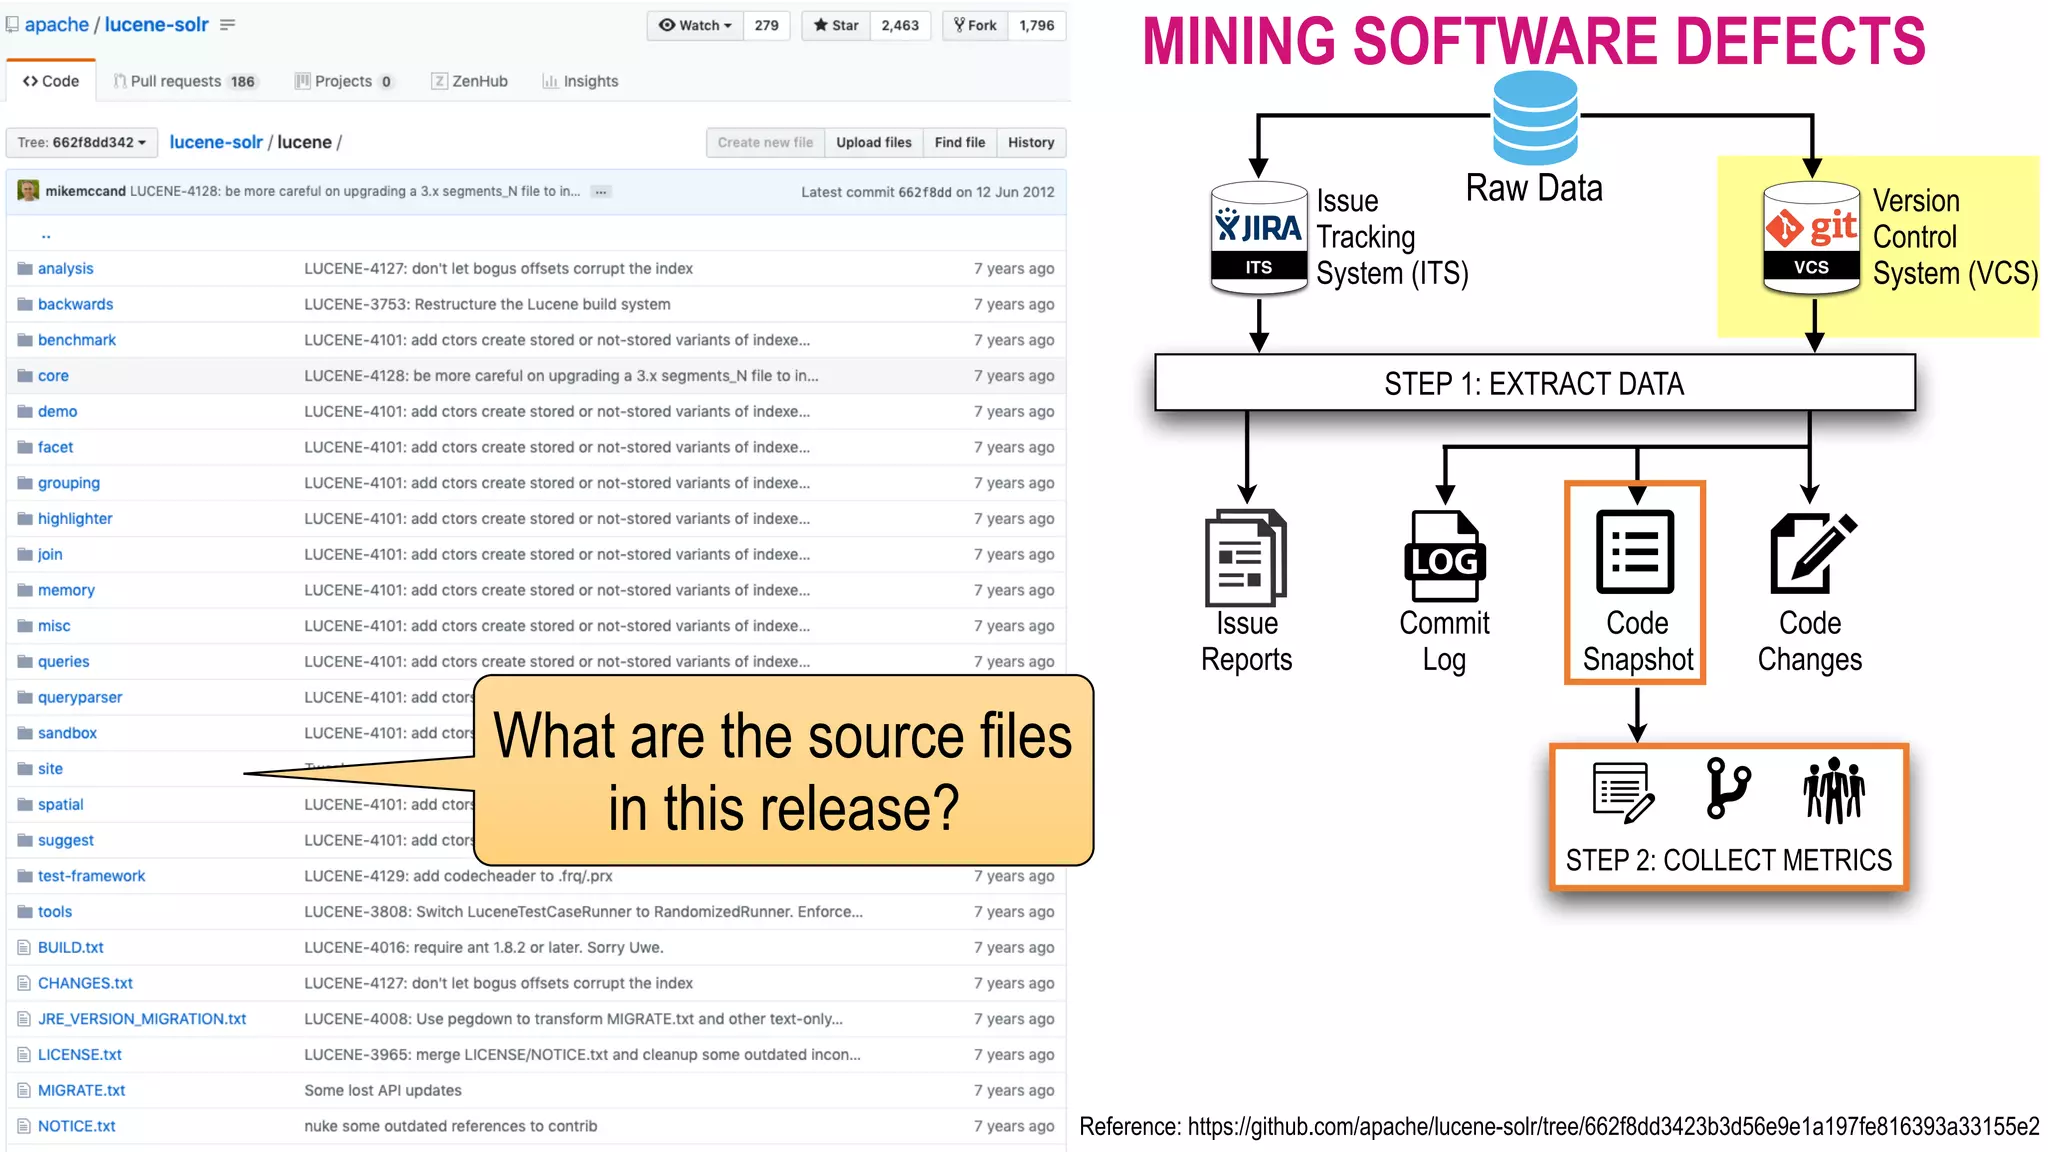Screen dimensions: 2048x1152
Task: Click the LICENSE.txt file icon
Action: point(24,1055)
